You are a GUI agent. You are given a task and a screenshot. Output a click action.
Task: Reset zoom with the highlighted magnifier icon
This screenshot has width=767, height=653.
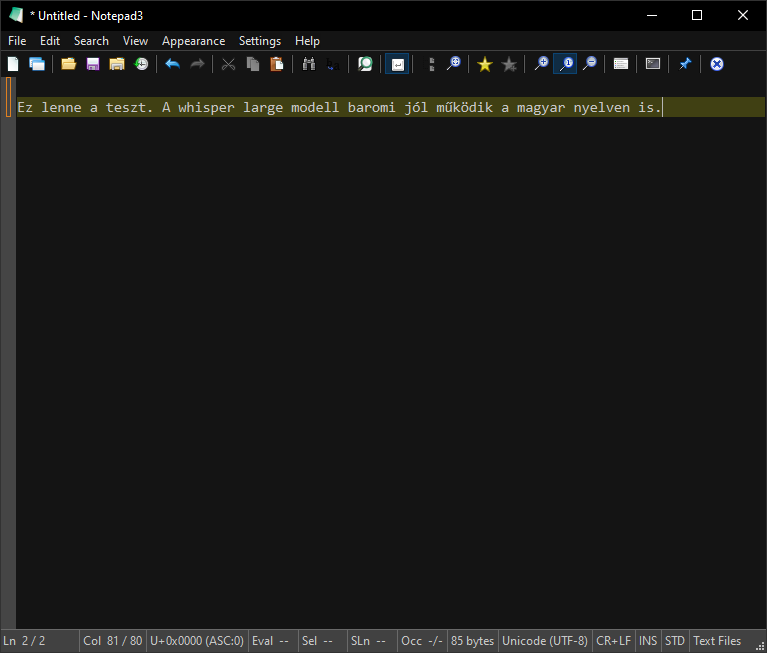tap(565, 64)
